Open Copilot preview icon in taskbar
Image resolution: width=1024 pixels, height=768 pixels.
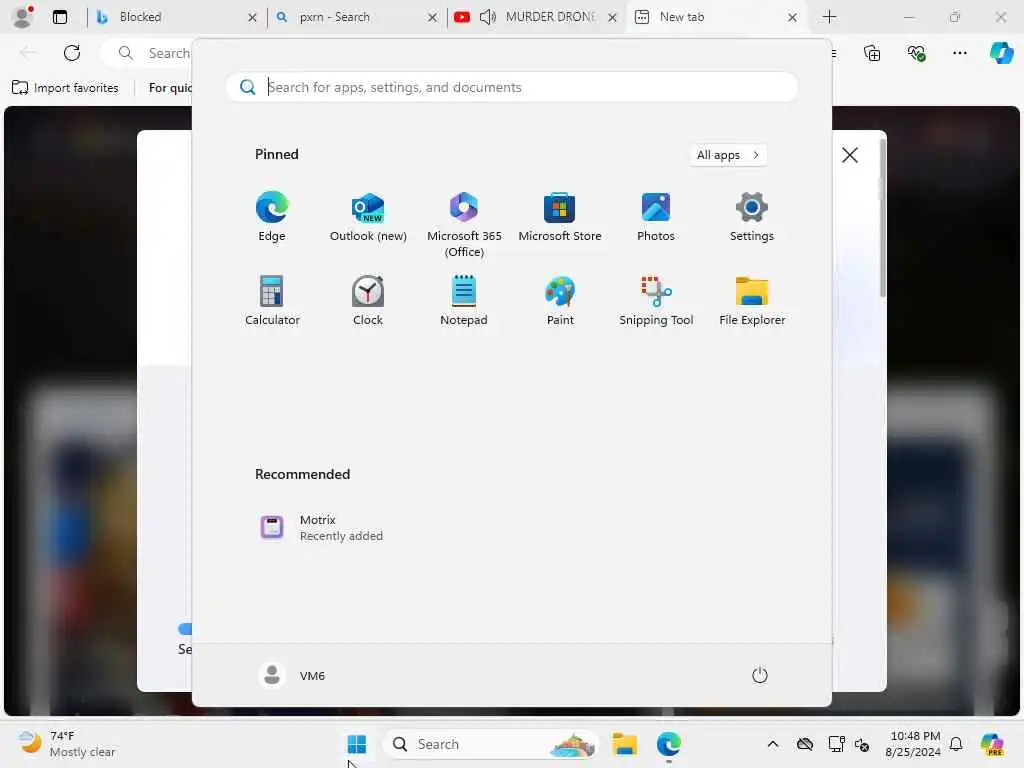[x=993, y=744]
